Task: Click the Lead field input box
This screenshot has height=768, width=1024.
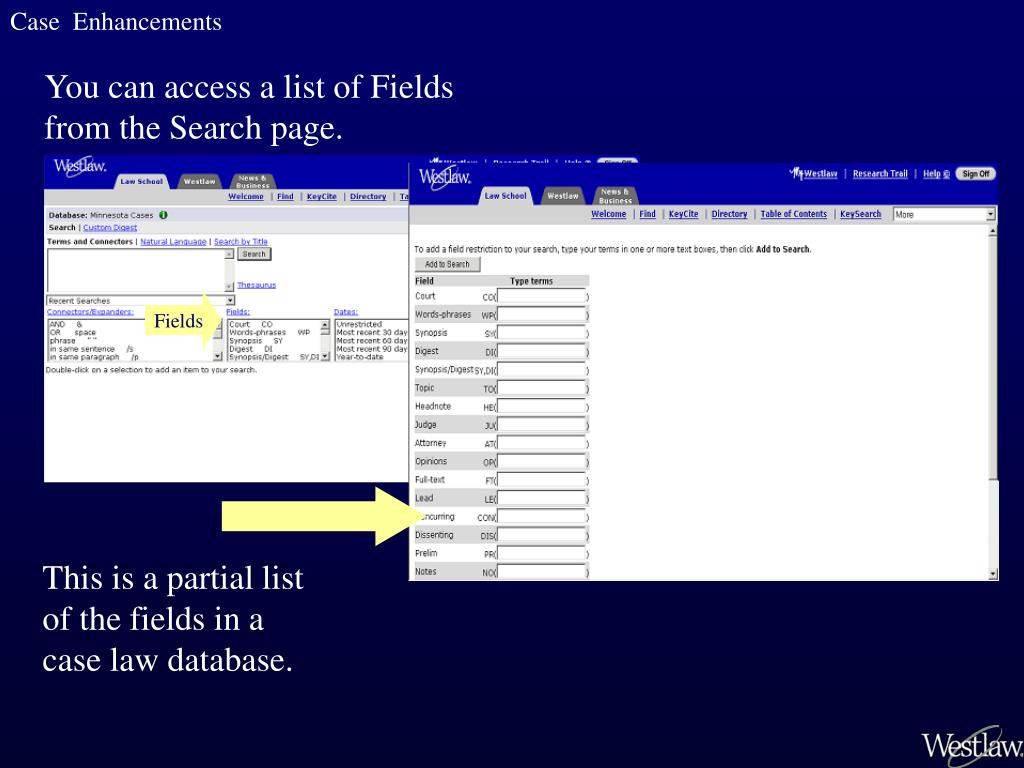Action: [x=541, y=498]
